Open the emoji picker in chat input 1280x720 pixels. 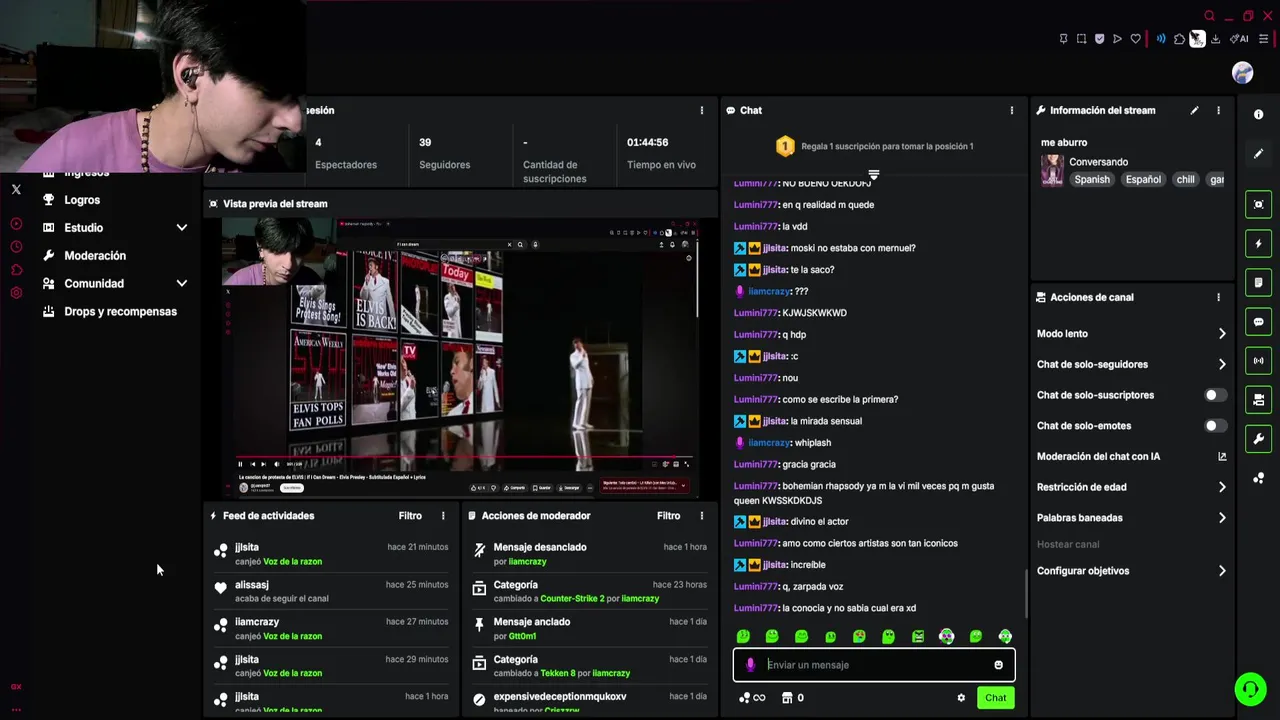[x=998, y=665]
